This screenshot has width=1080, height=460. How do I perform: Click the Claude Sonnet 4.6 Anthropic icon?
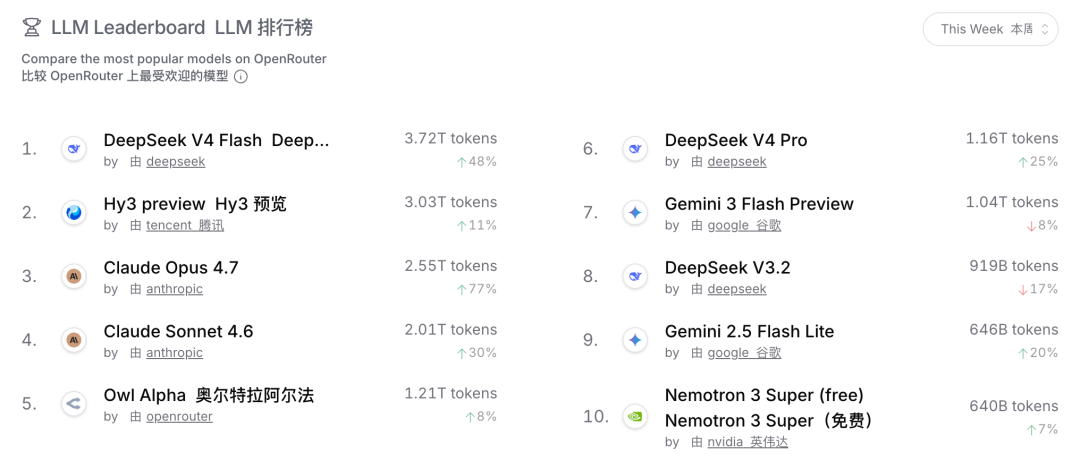[73, 339]
